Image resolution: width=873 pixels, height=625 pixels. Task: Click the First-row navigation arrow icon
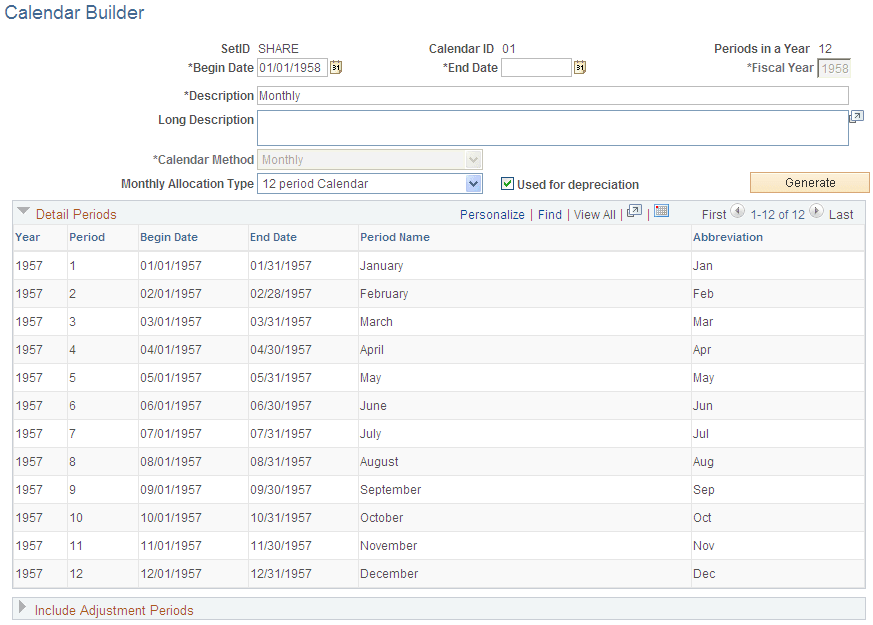(x=737, y=212)
